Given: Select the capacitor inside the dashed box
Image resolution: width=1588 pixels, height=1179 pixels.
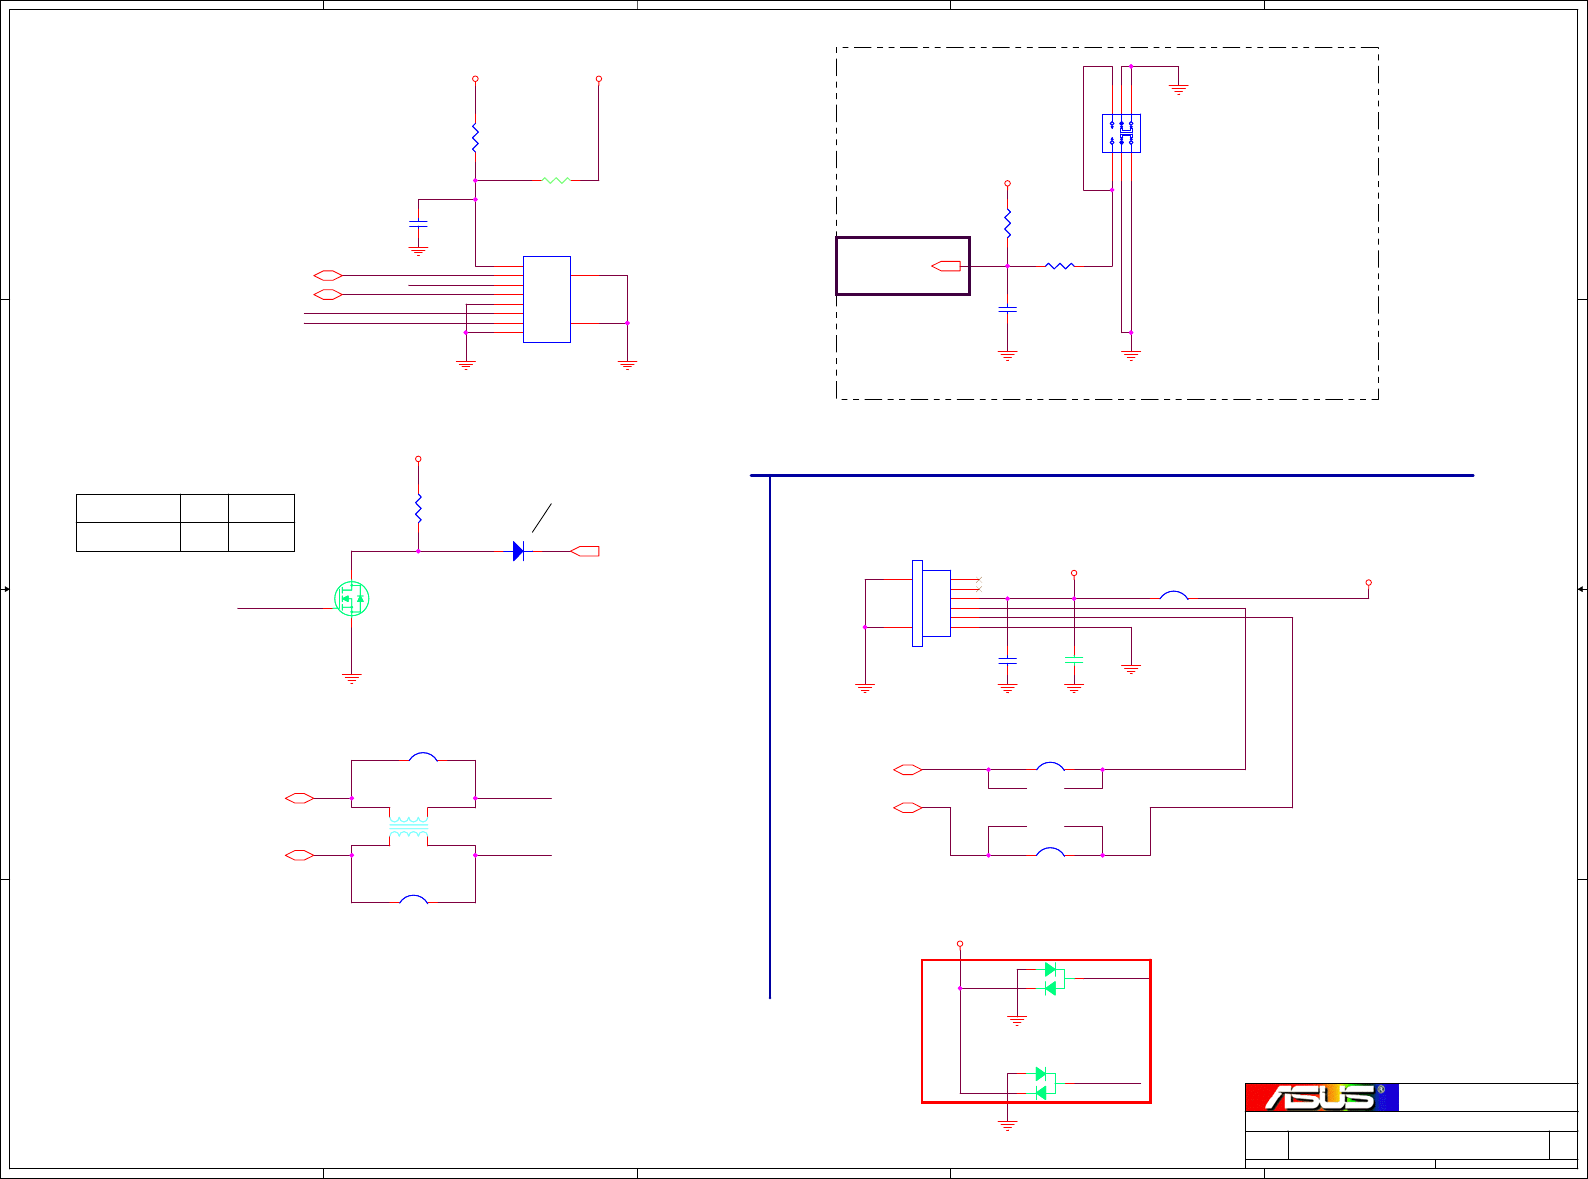Looking at the screenshot, I should 1007,309.
